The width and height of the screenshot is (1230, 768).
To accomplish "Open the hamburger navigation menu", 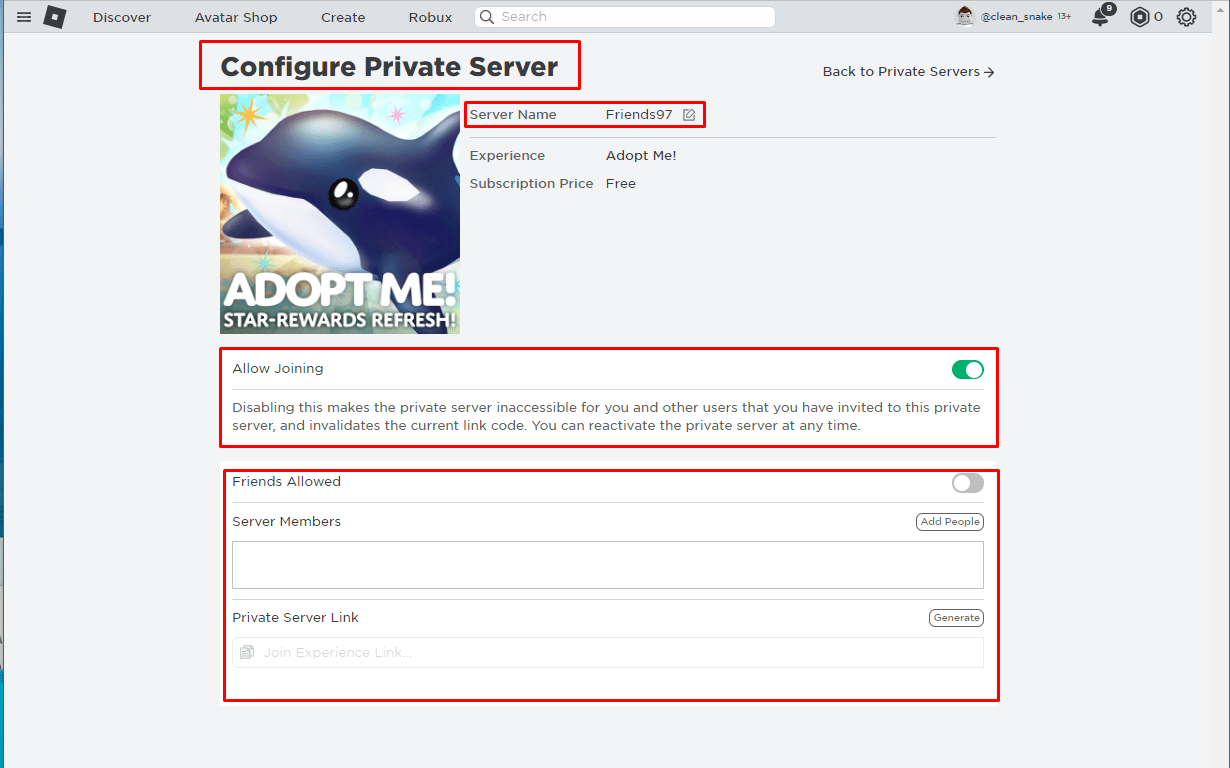I will (24, 17).
